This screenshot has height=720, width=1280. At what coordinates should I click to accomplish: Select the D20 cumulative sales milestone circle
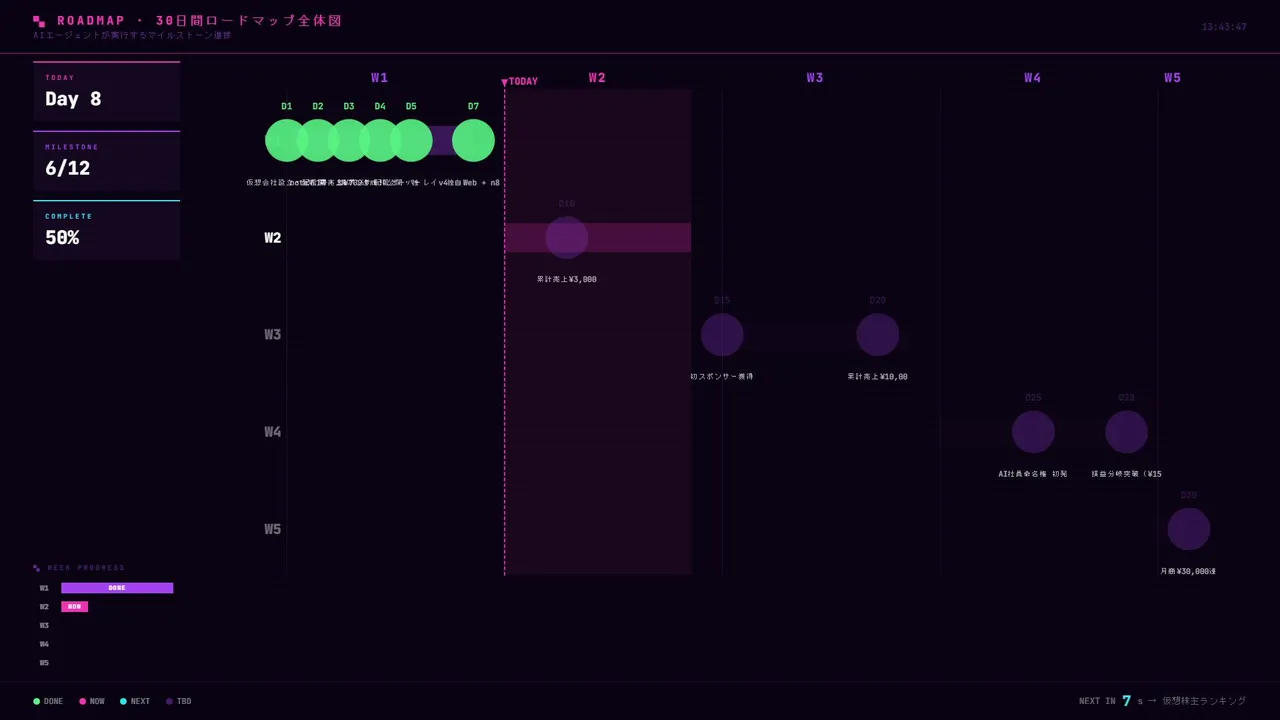878,335
